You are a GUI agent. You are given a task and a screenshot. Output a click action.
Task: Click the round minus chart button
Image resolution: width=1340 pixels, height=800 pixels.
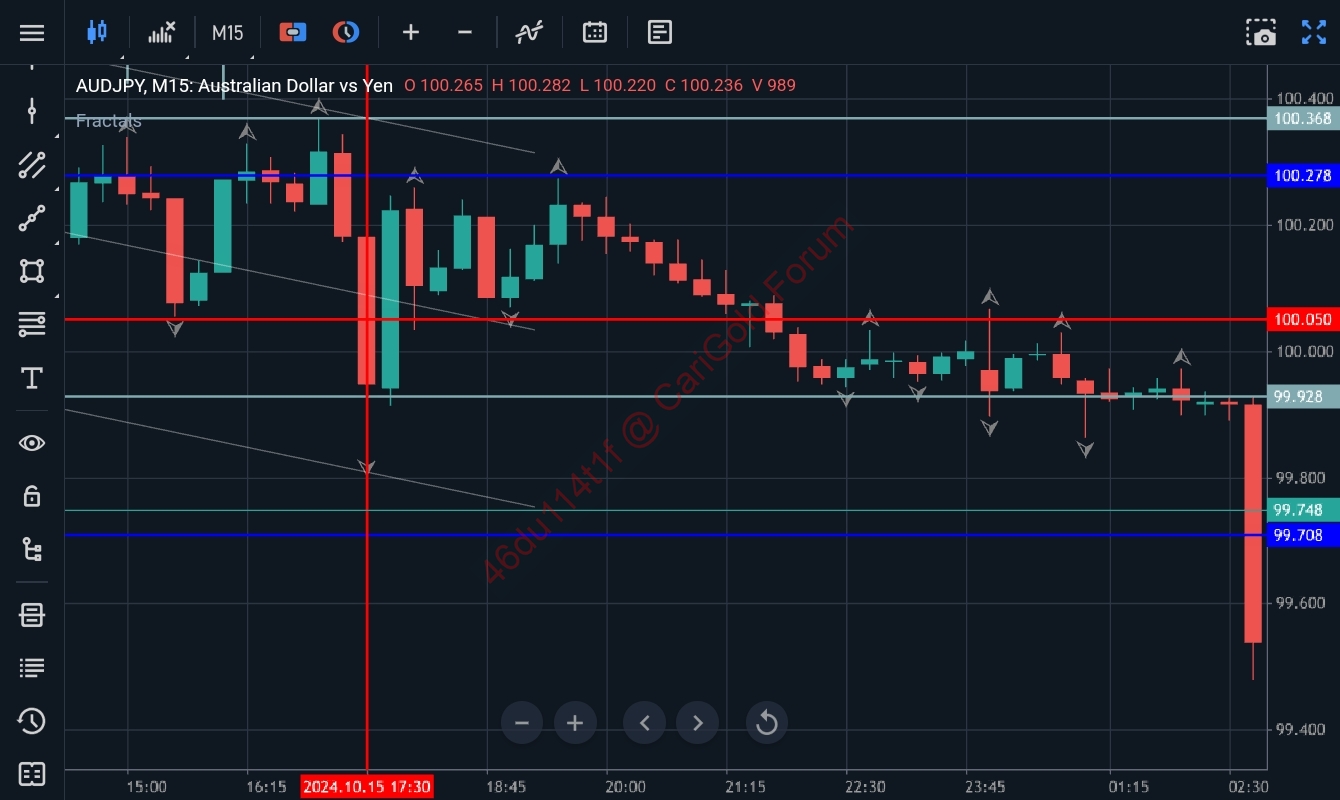point(522,722)
